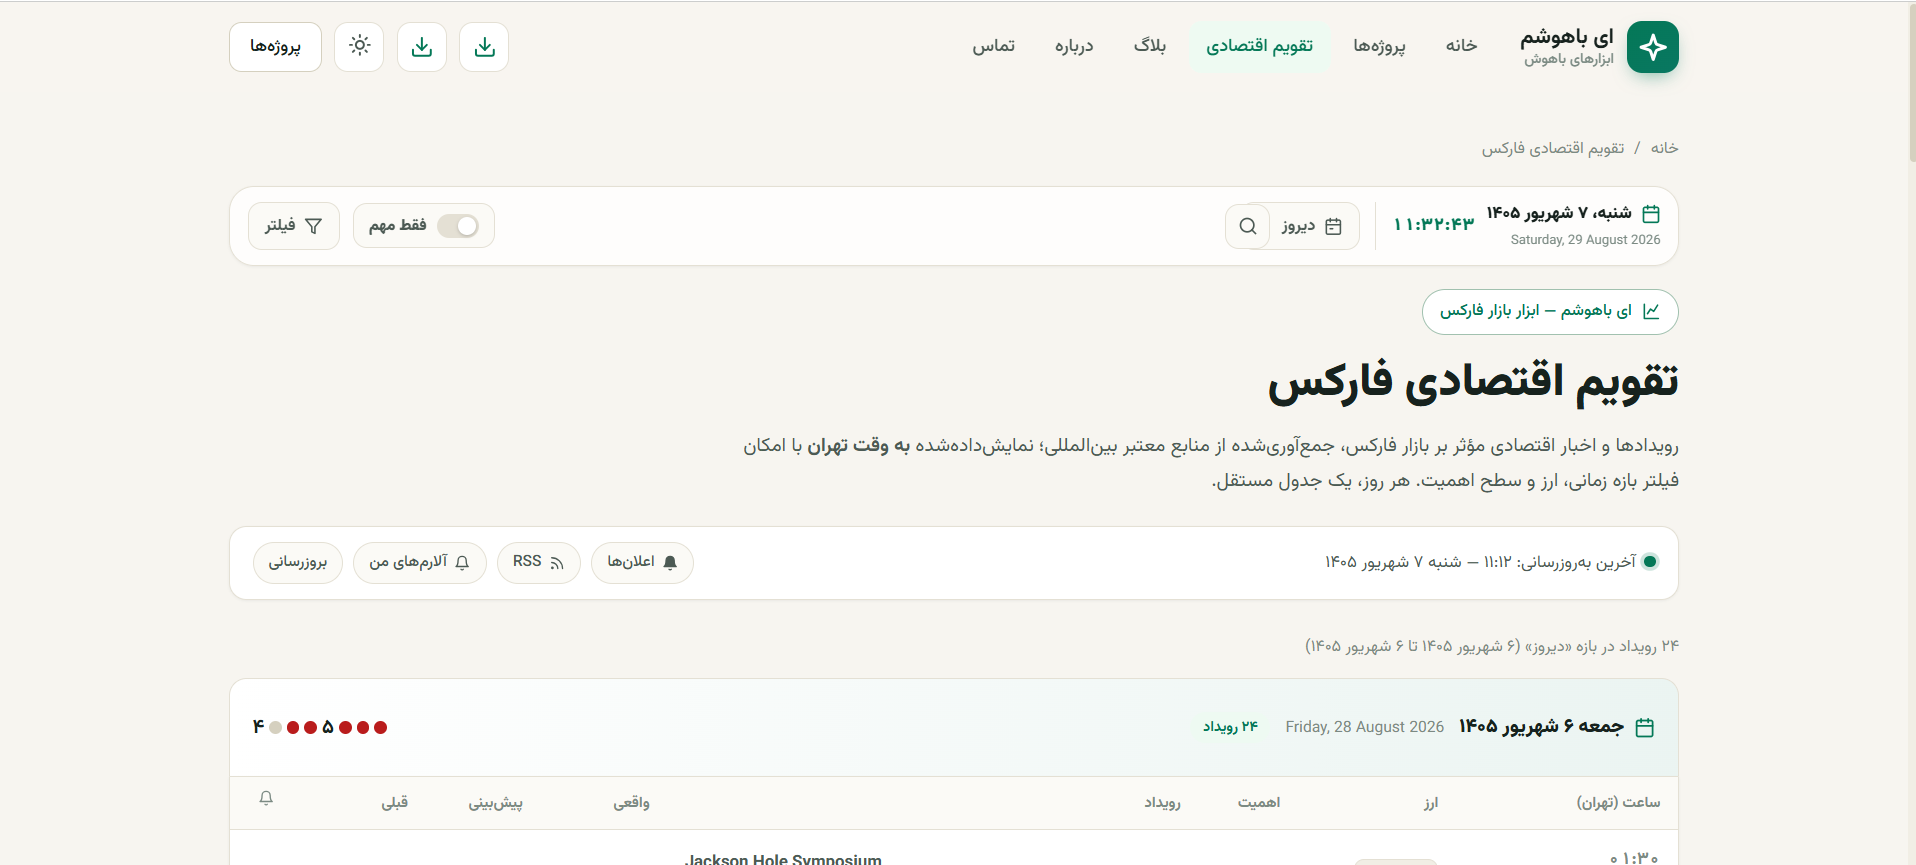Screen dimensions: 1916x865
Task: Toggle the فقط مهم switch
Action: pos(458,226)
